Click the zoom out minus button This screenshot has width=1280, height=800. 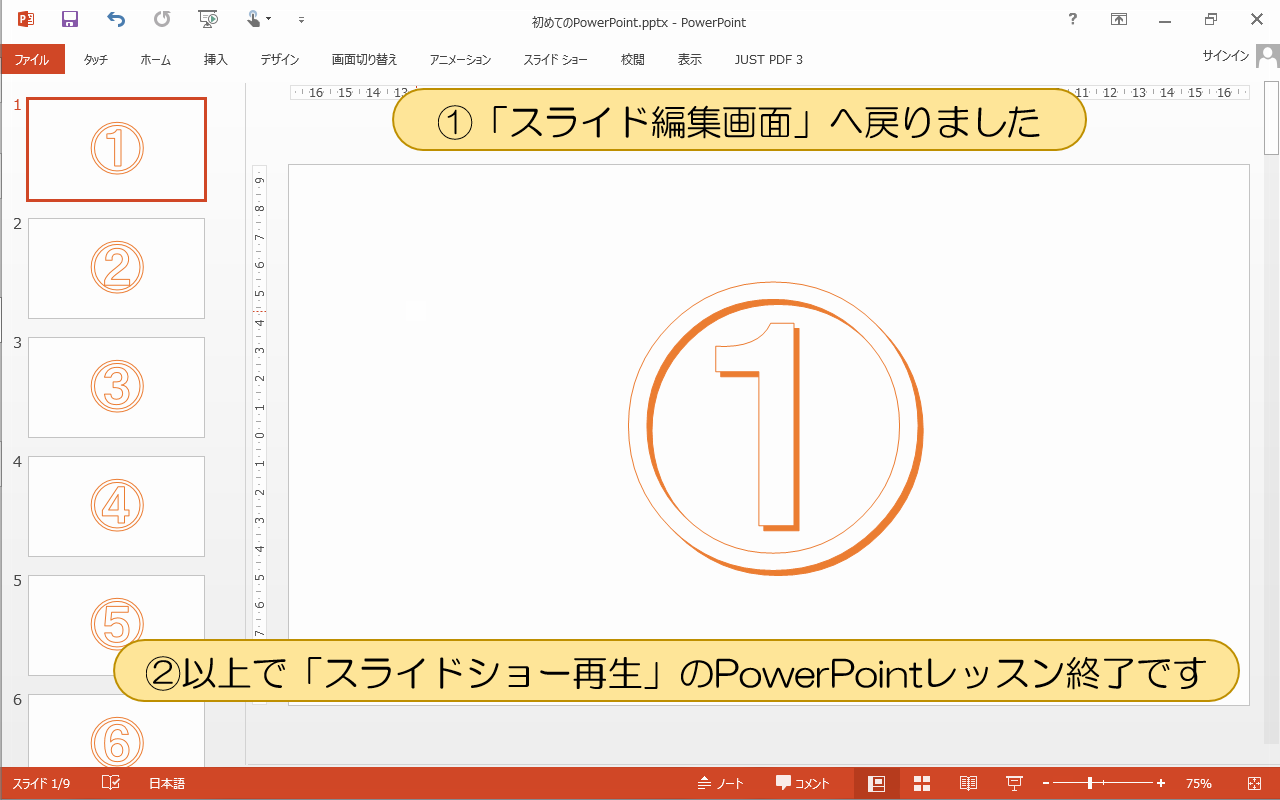1046,784
